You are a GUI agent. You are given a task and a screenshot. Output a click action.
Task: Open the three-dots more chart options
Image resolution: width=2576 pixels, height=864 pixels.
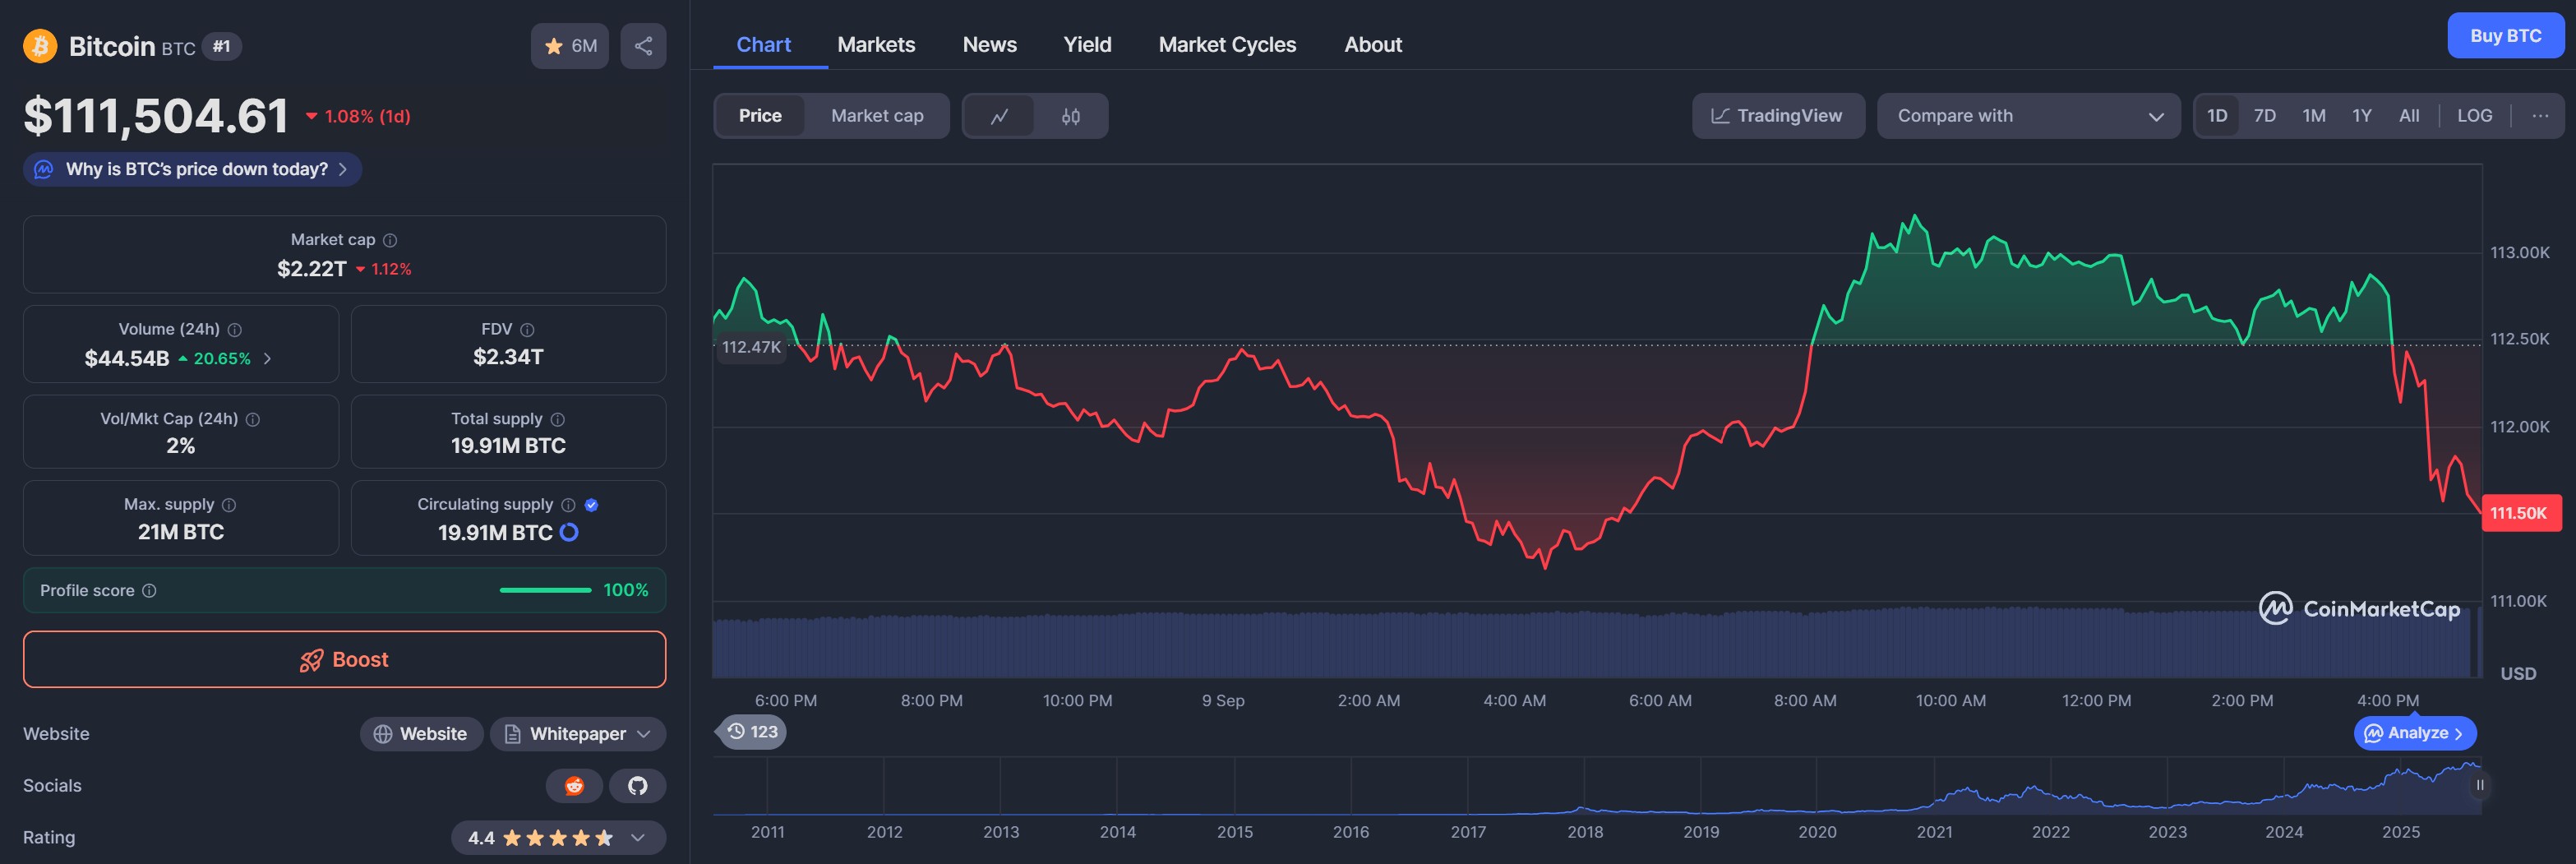click(x=2539, y=116)
